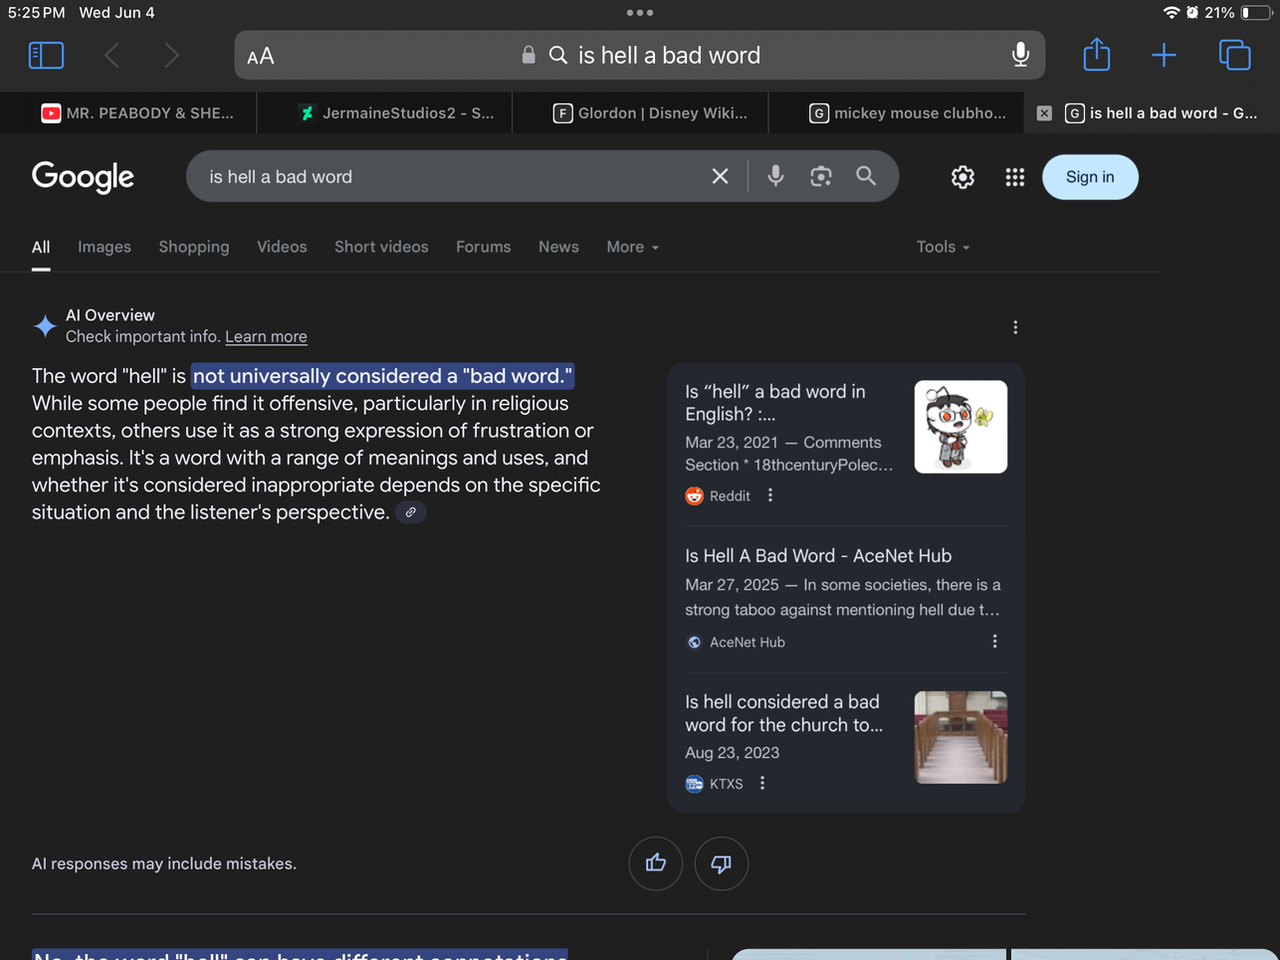Go back with the left arrow
The image size is (1280, 960).
[112, 55]
